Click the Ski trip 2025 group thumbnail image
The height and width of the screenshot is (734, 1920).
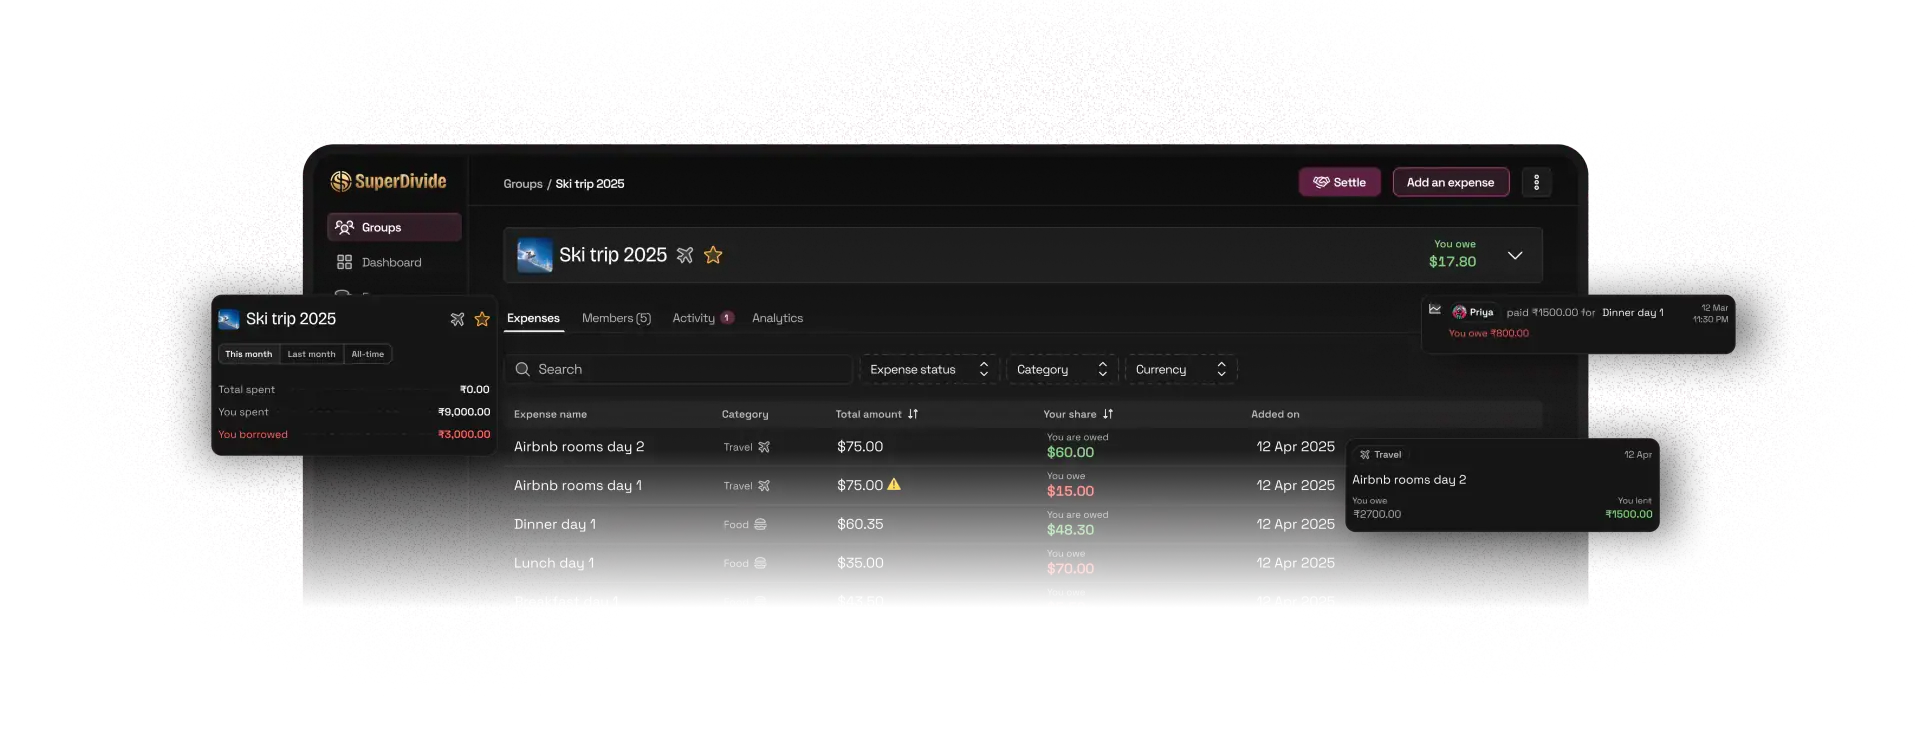pyautogui.click(x=534, y=255)
